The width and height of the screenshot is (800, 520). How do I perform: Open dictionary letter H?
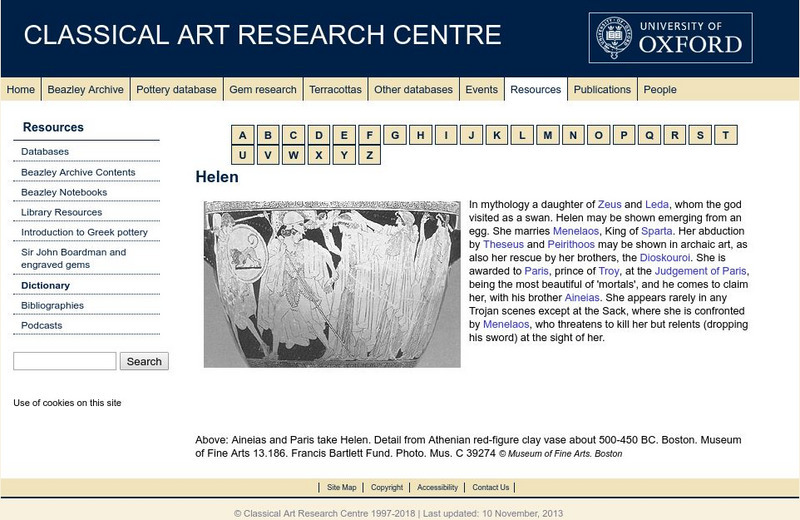coord(420,135)
